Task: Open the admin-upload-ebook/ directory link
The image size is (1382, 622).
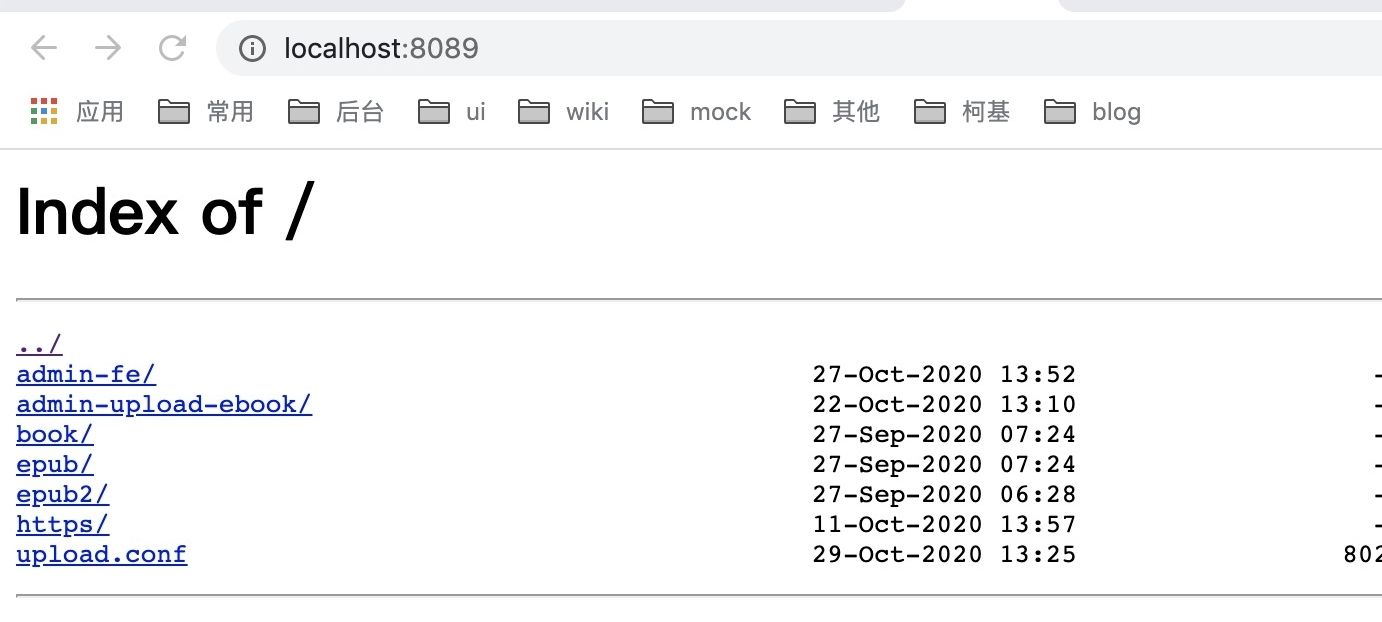Action: (164, 405)
